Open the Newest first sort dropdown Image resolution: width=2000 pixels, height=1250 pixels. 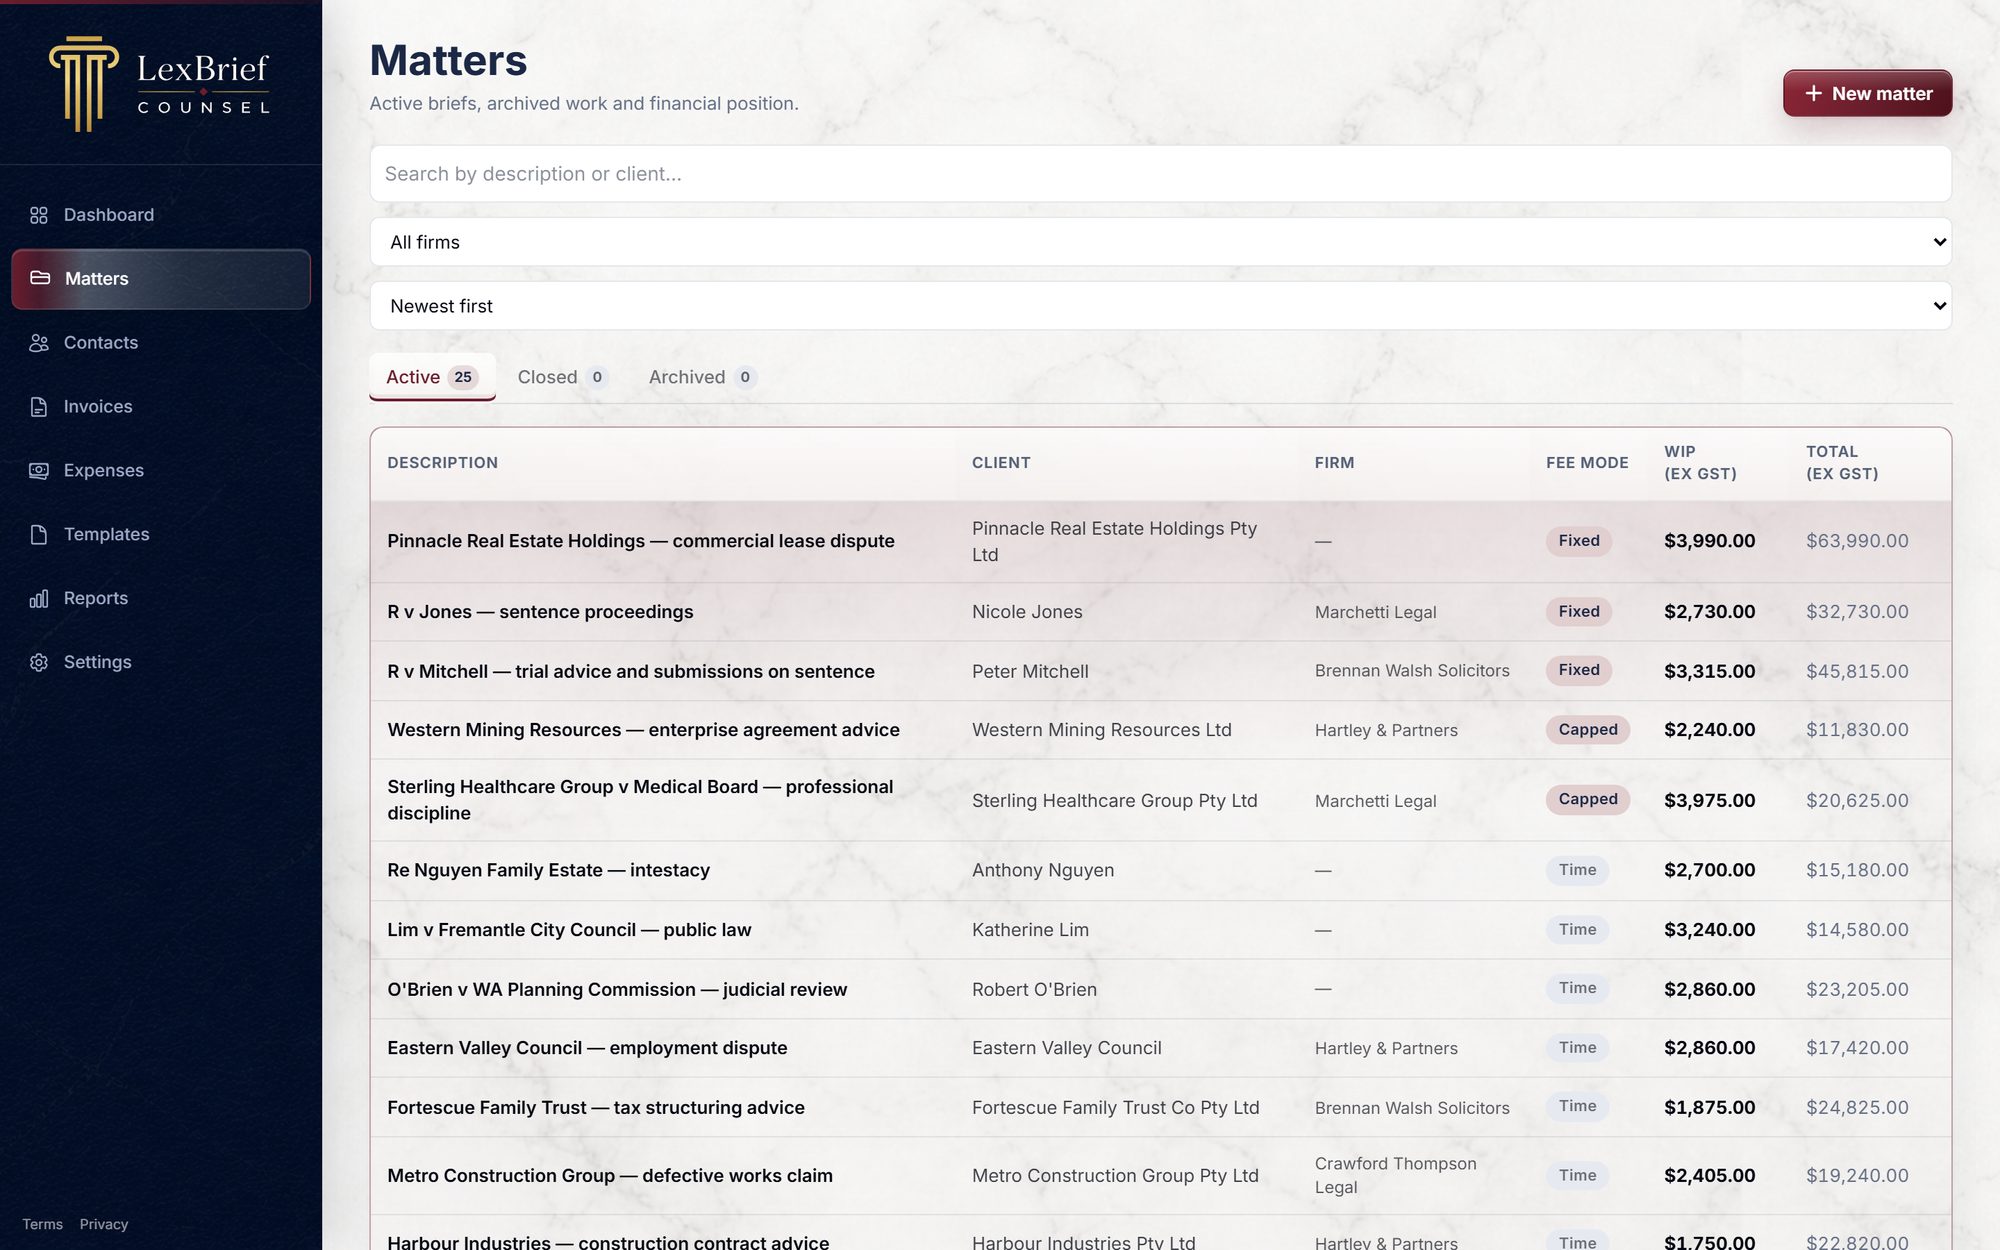click(1160, 306)
